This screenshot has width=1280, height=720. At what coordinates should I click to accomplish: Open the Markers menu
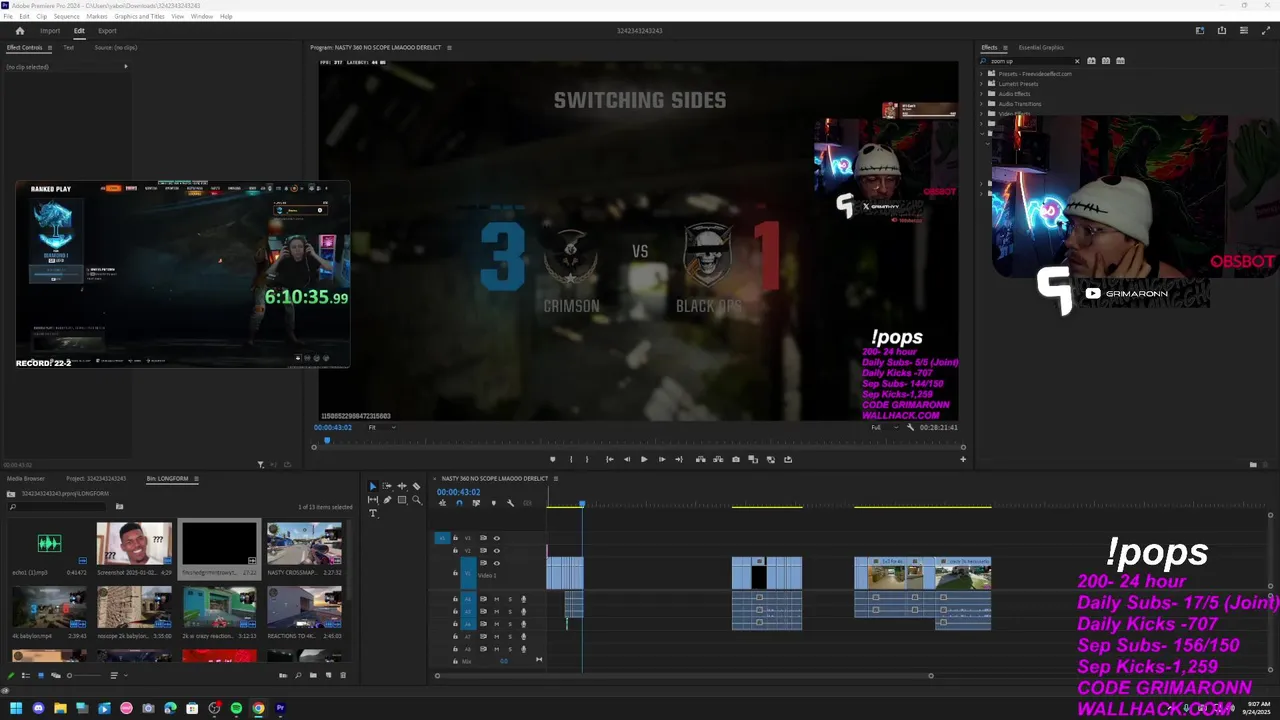97,17
